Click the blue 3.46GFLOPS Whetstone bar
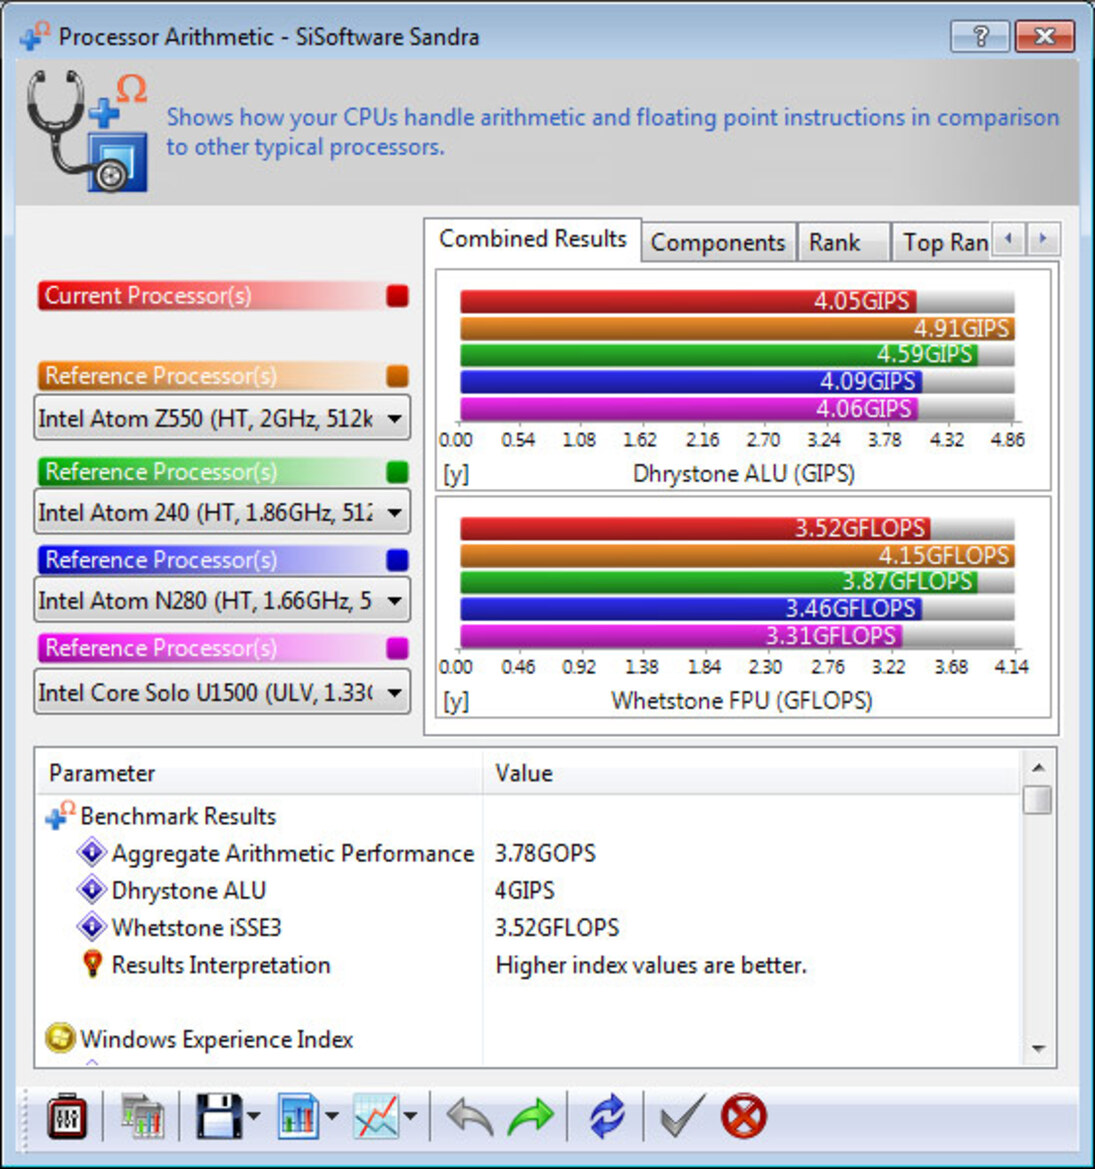Viewport: 1095px width, 1169px height. click(x=691, y=608)
